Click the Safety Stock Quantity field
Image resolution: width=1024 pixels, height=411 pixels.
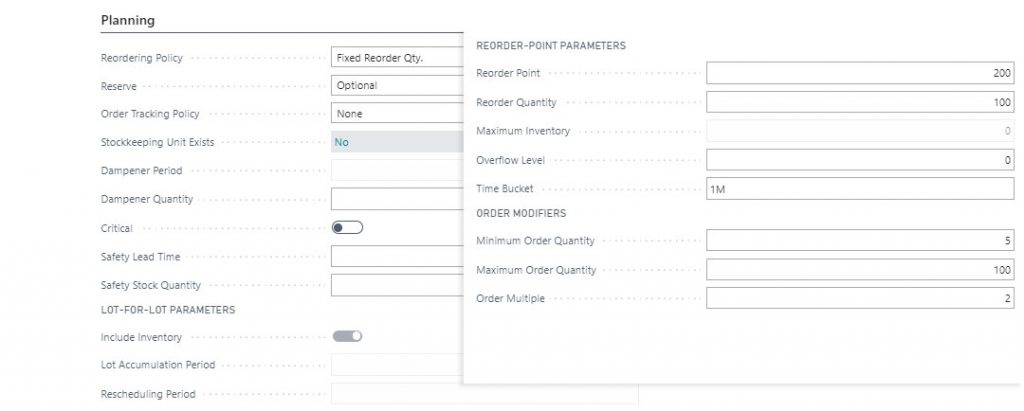(x=396, y=285)
